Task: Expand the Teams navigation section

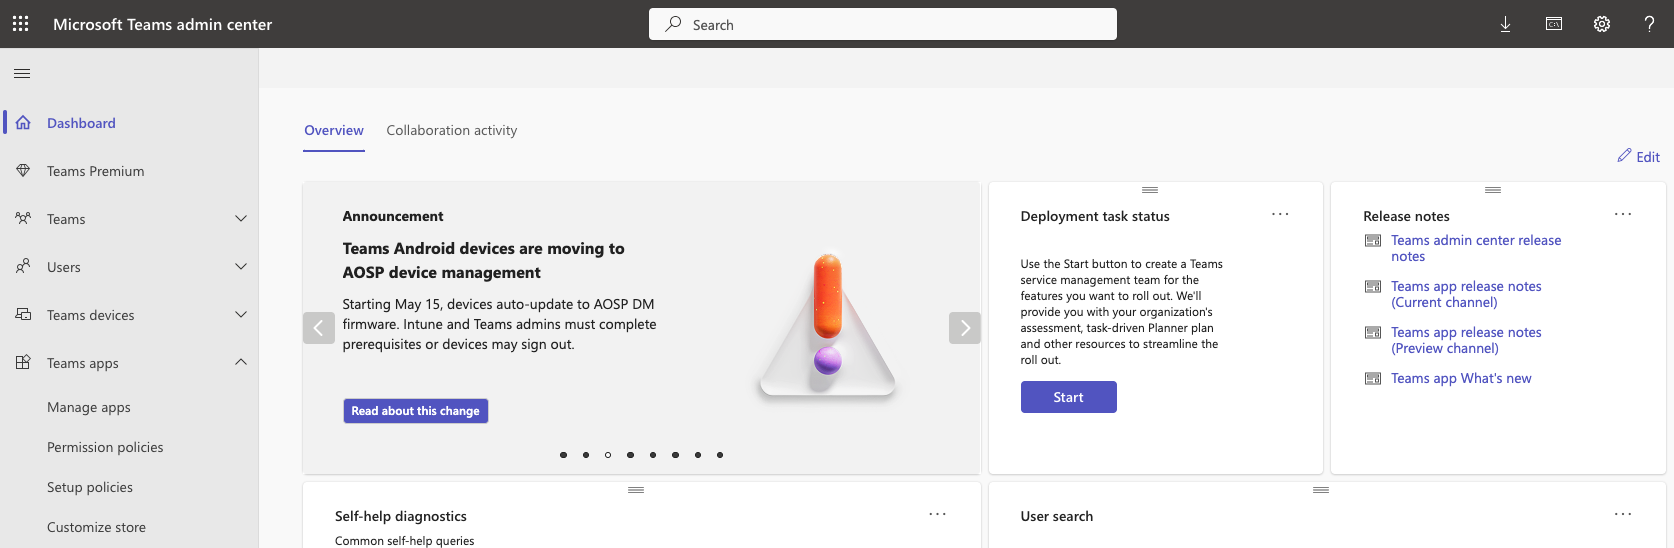Action: click(x=240, y=219)
